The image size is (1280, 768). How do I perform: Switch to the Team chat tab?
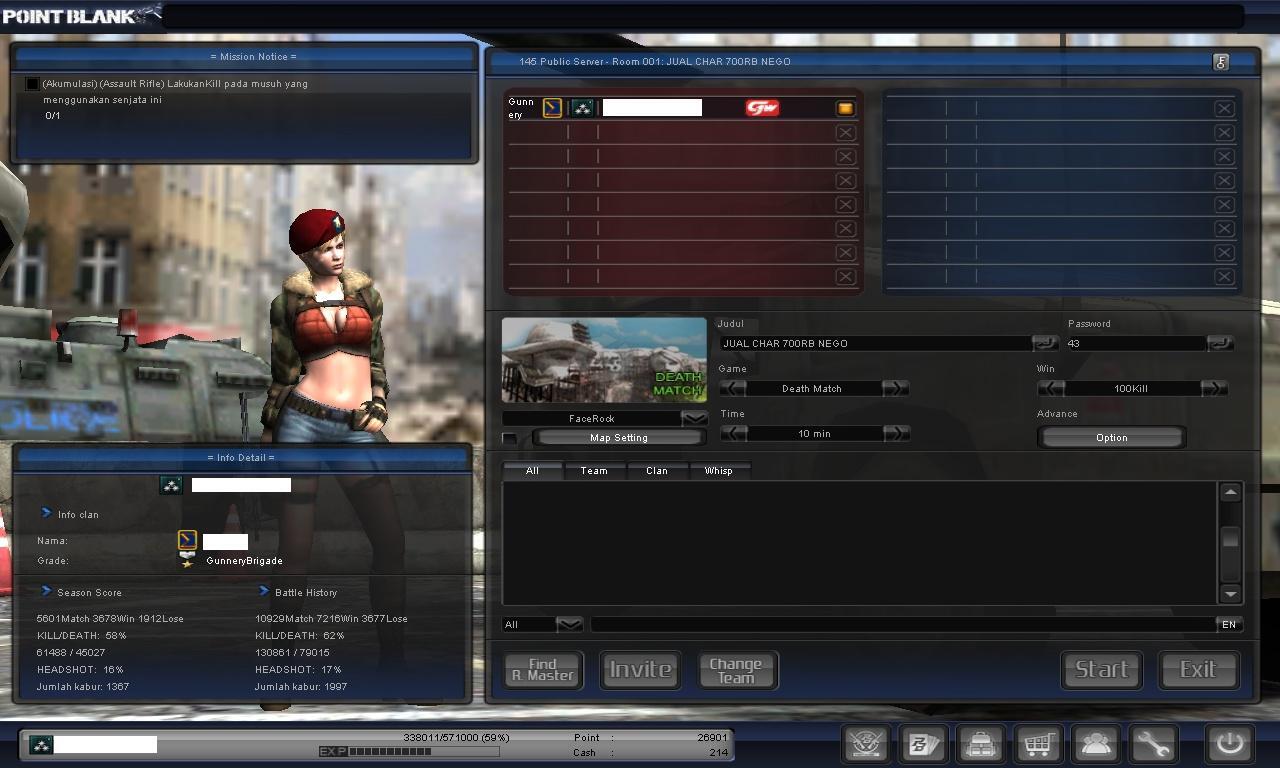(594, 470)
